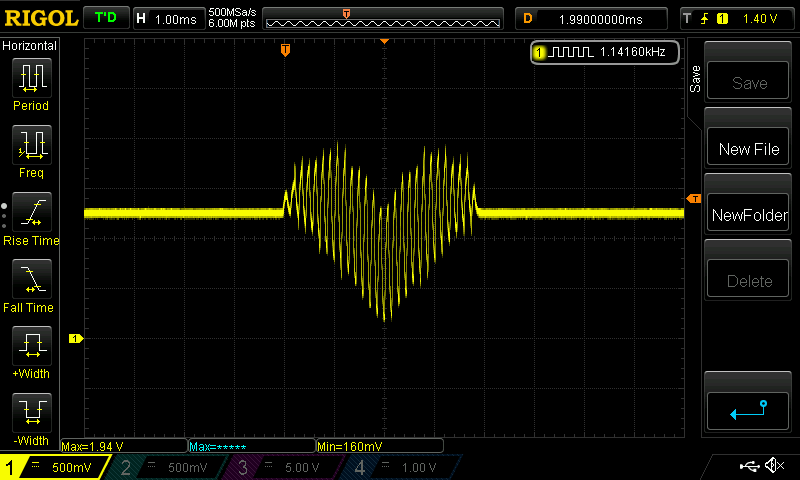Click the trigger level T marker at right edge
Screen dimensions: 800x480
(694, 198)
